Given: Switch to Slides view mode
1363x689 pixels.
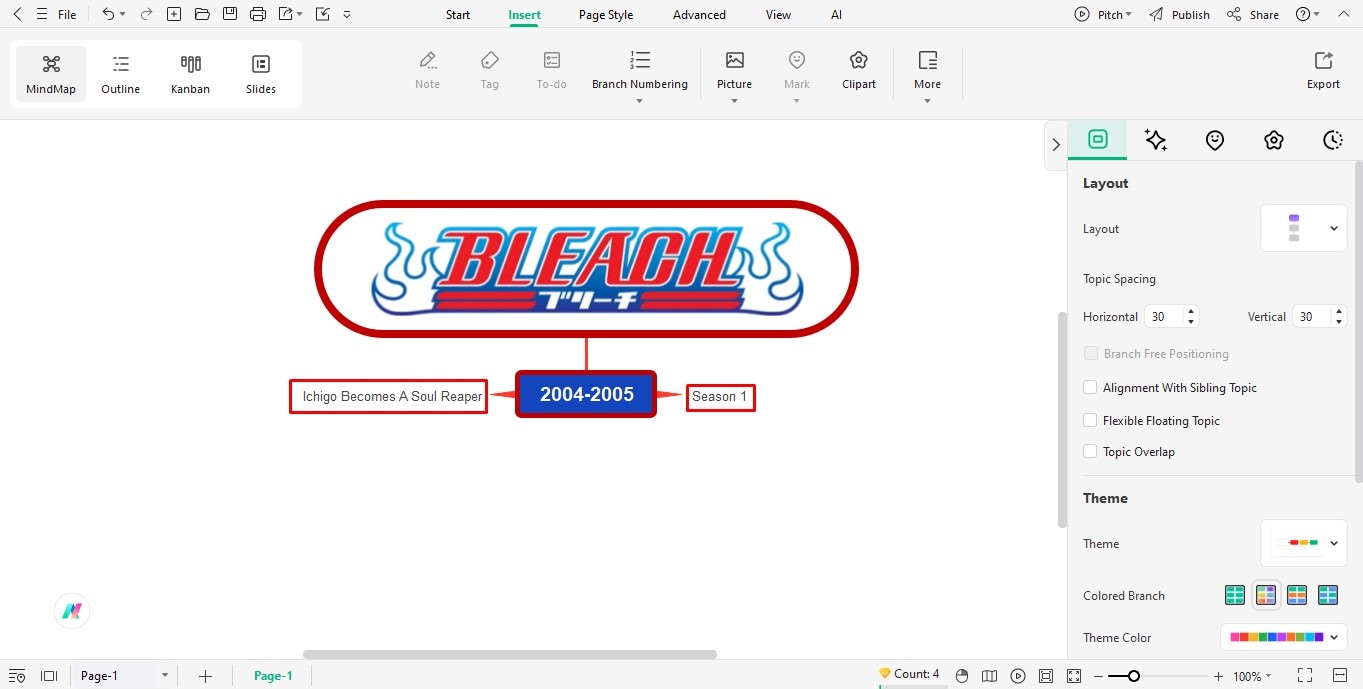Looking at the screenshot, I should click(261, 73).
